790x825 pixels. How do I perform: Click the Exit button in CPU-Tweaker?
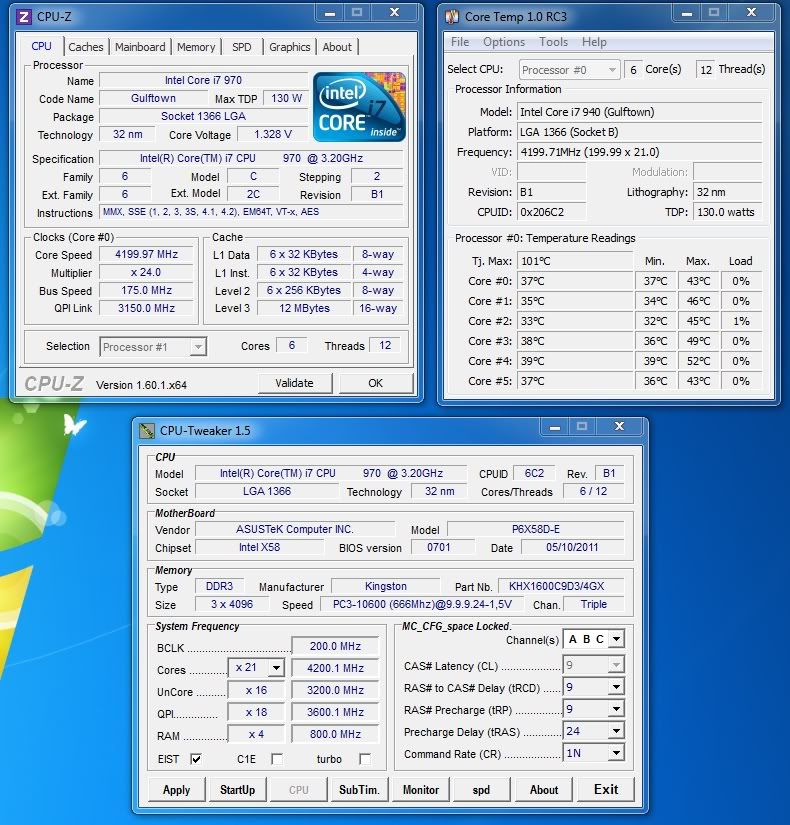tap(606, 790)
